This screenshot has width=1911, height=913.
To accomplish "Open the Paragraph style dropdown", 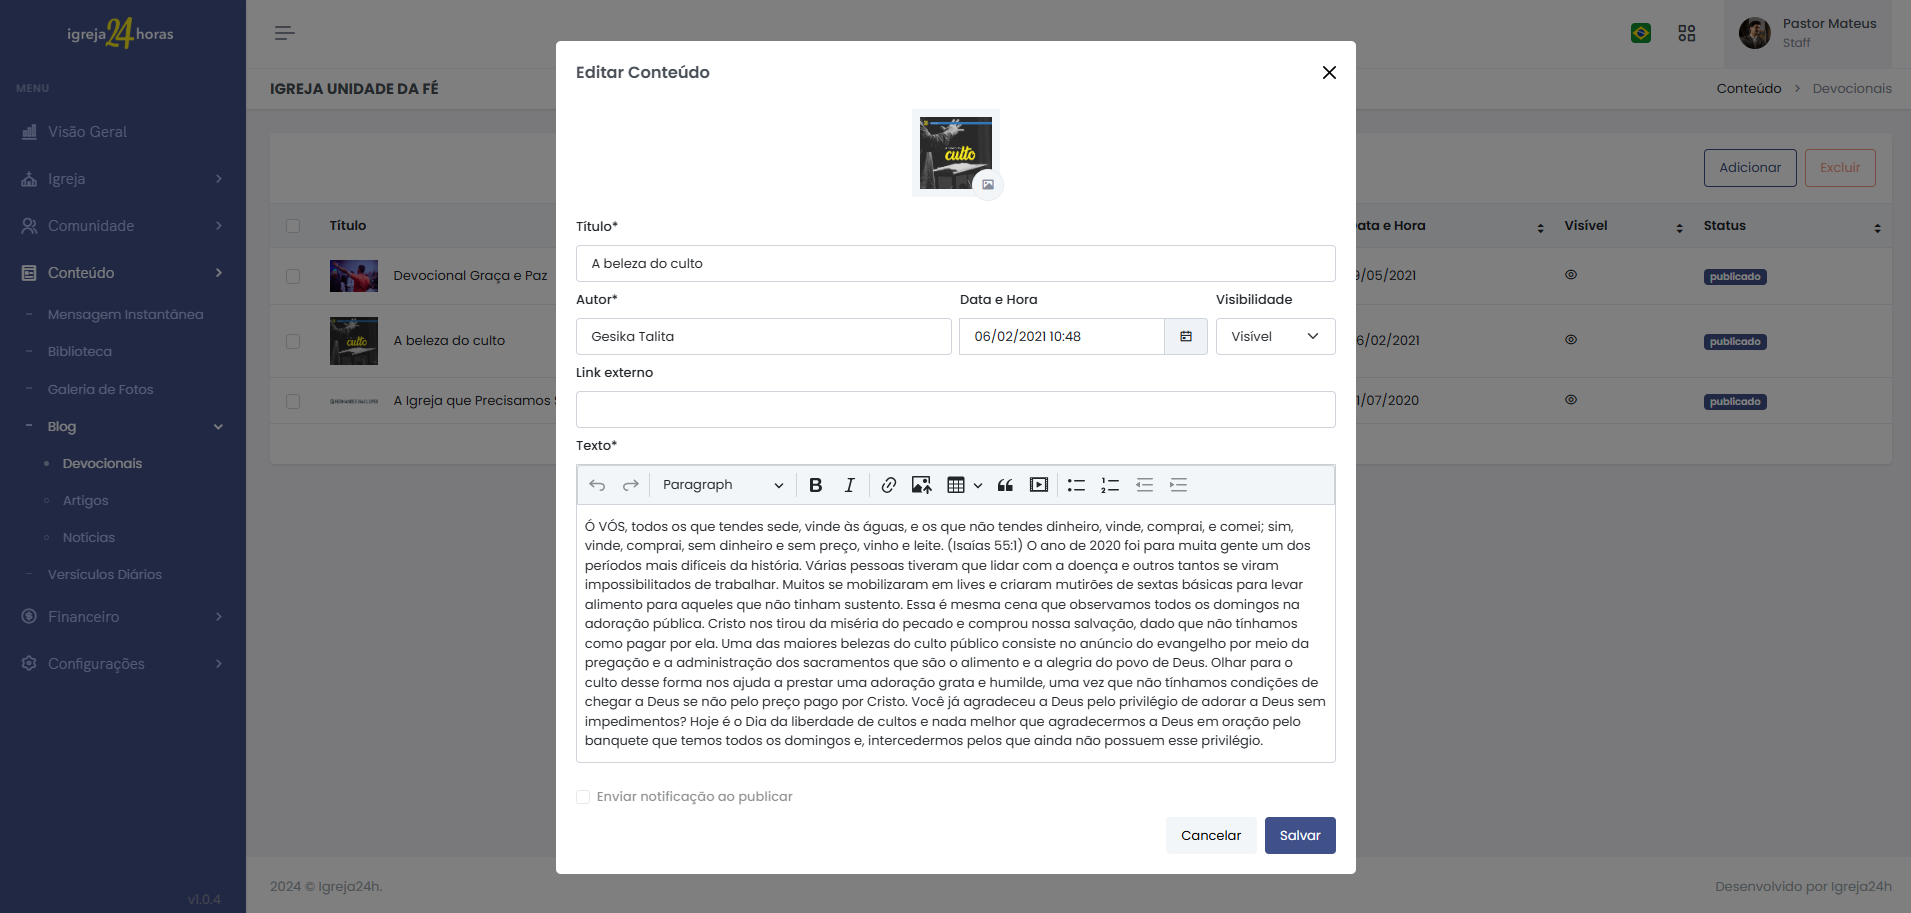I will 722,485.
